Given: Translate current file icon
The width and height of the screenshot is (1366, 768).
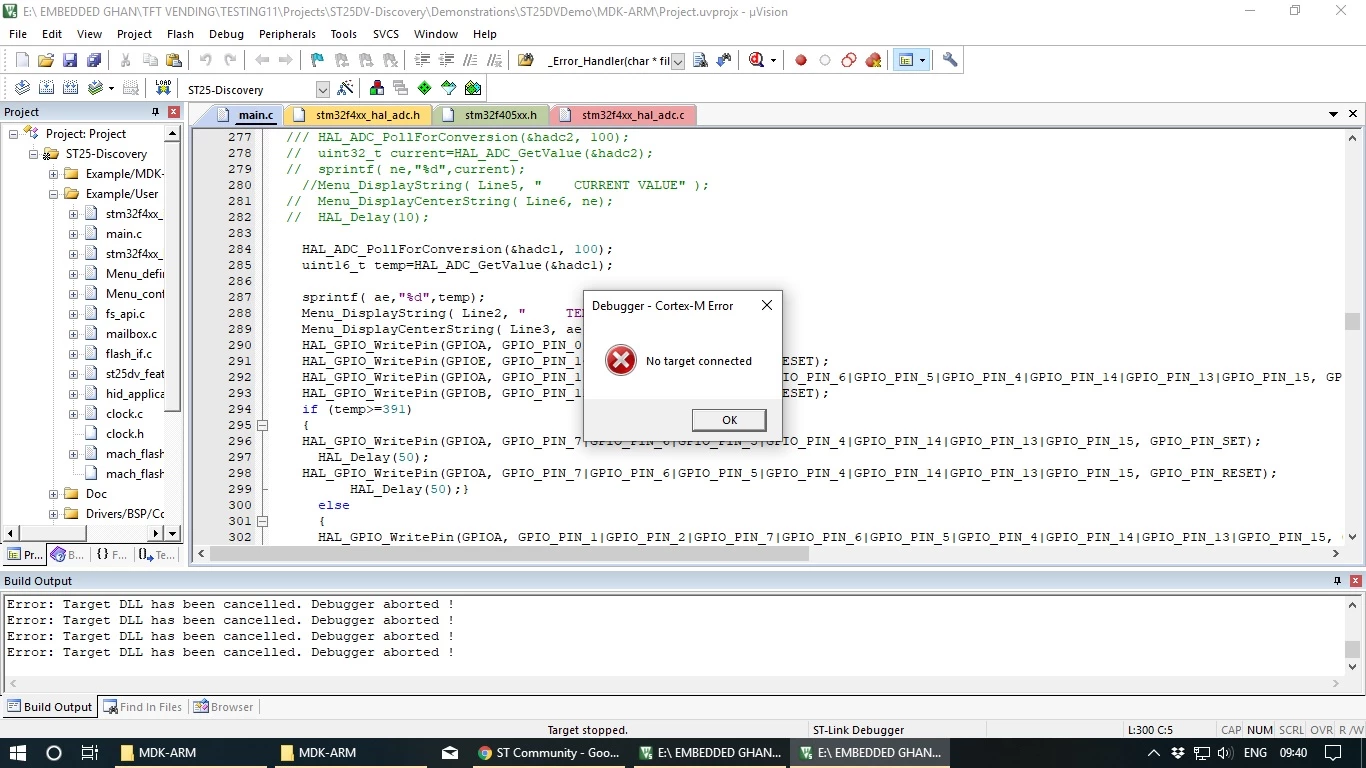Looking at the screenshot, I should pos(22,88).
